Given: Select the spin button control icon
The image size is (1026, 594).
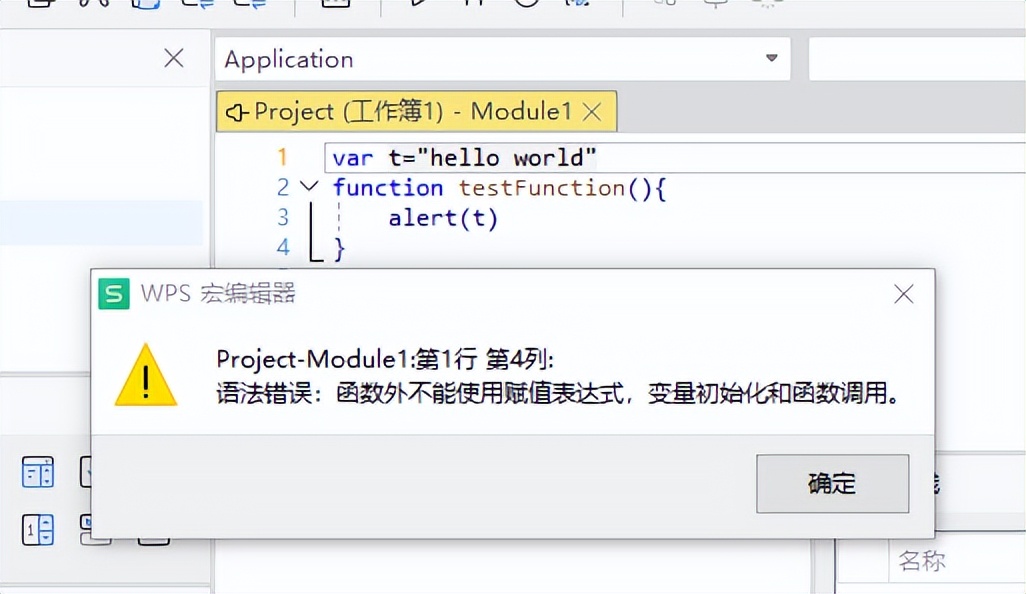Looking at the screenshot, I should coord(38,530).
